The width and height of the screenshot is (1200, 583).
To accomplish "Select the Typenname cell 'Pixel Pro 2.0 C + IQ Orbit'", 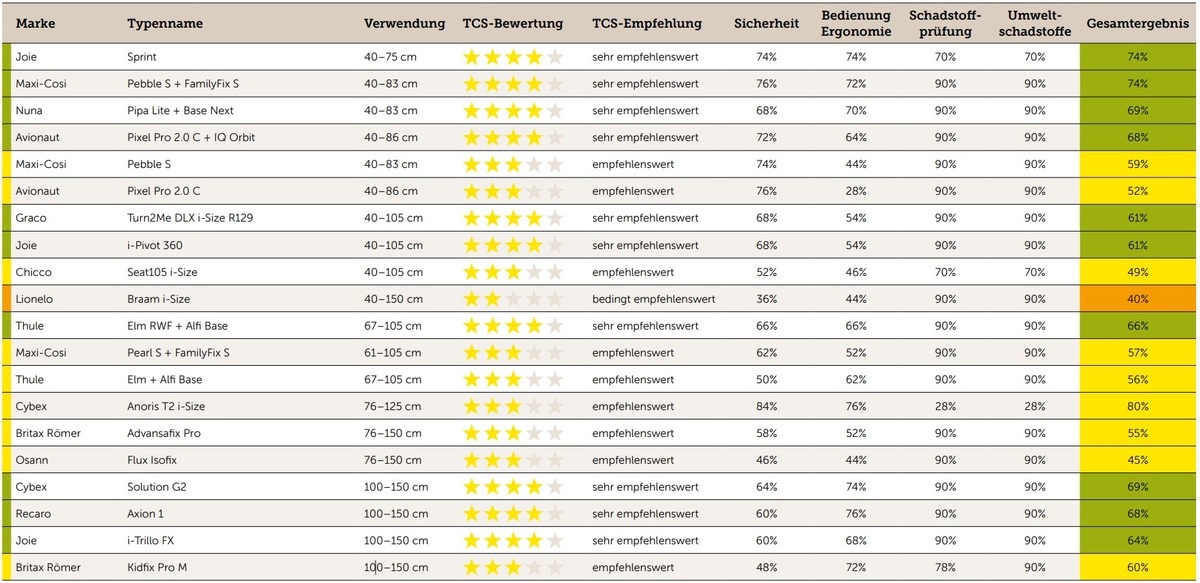I will coord(191,138).
